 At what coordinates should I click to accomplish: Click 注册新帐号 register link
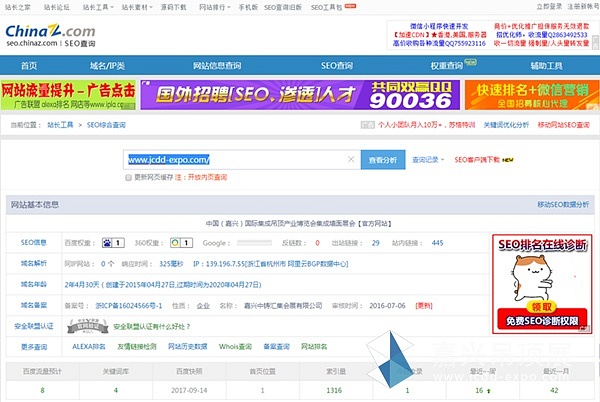[x=583, y=7]
